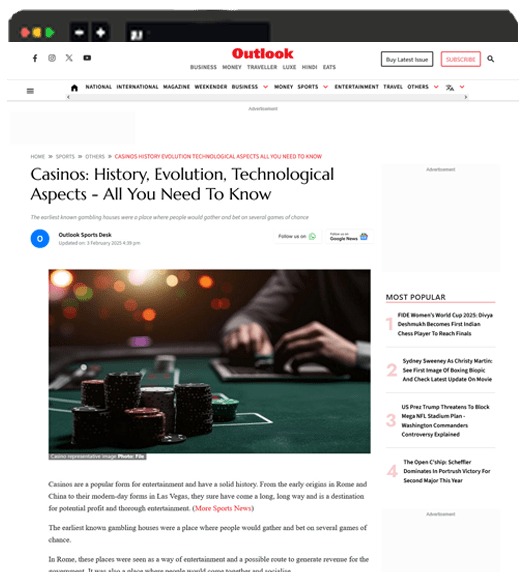This screenshot has width=524, height=572.
Task: Click the navigation bar horizontal scrollbar
Action: point(267,97)
